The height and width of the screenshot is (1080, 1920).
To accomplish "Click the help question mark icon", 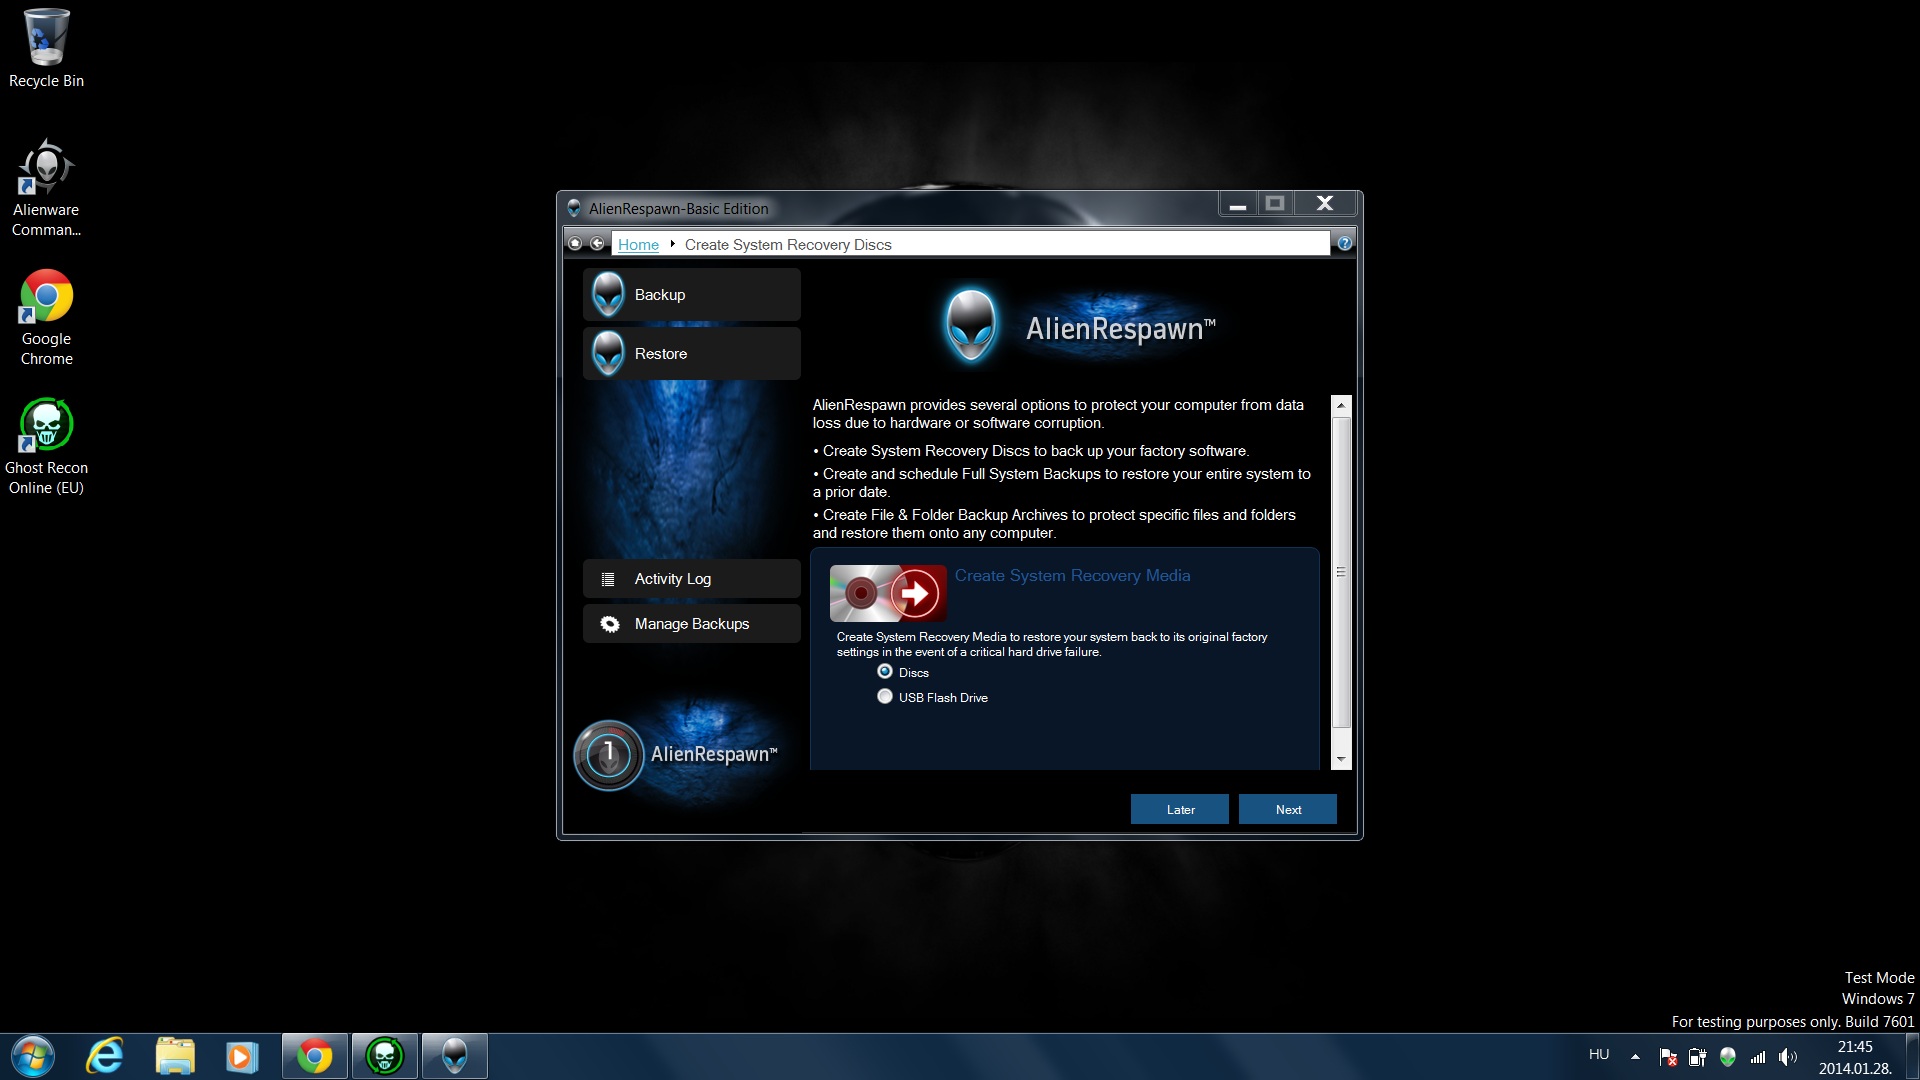I will (1345, 243).
